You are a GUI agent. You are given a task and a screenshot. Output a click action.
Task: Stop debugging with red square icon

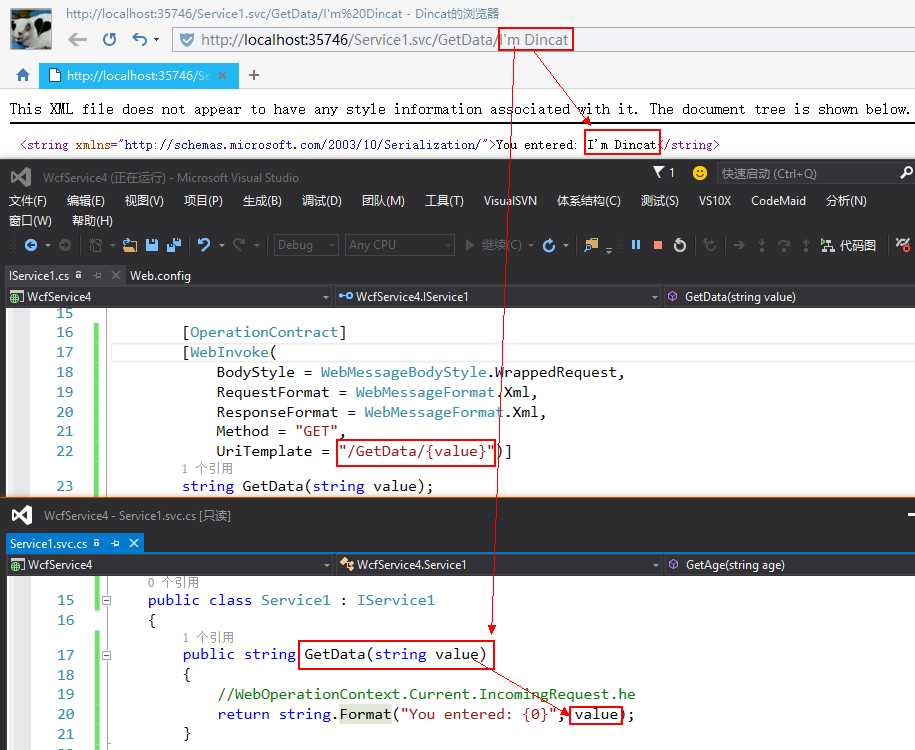click(x=658, y=245)
